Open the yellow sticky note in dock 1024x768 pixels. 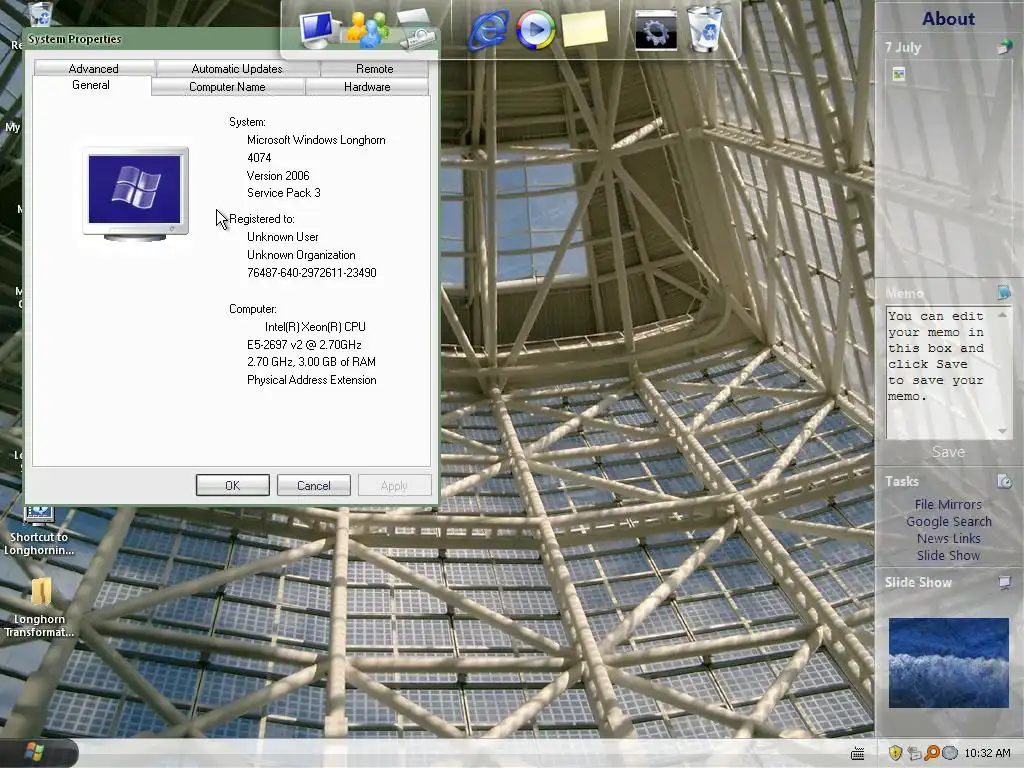[584, 28]
